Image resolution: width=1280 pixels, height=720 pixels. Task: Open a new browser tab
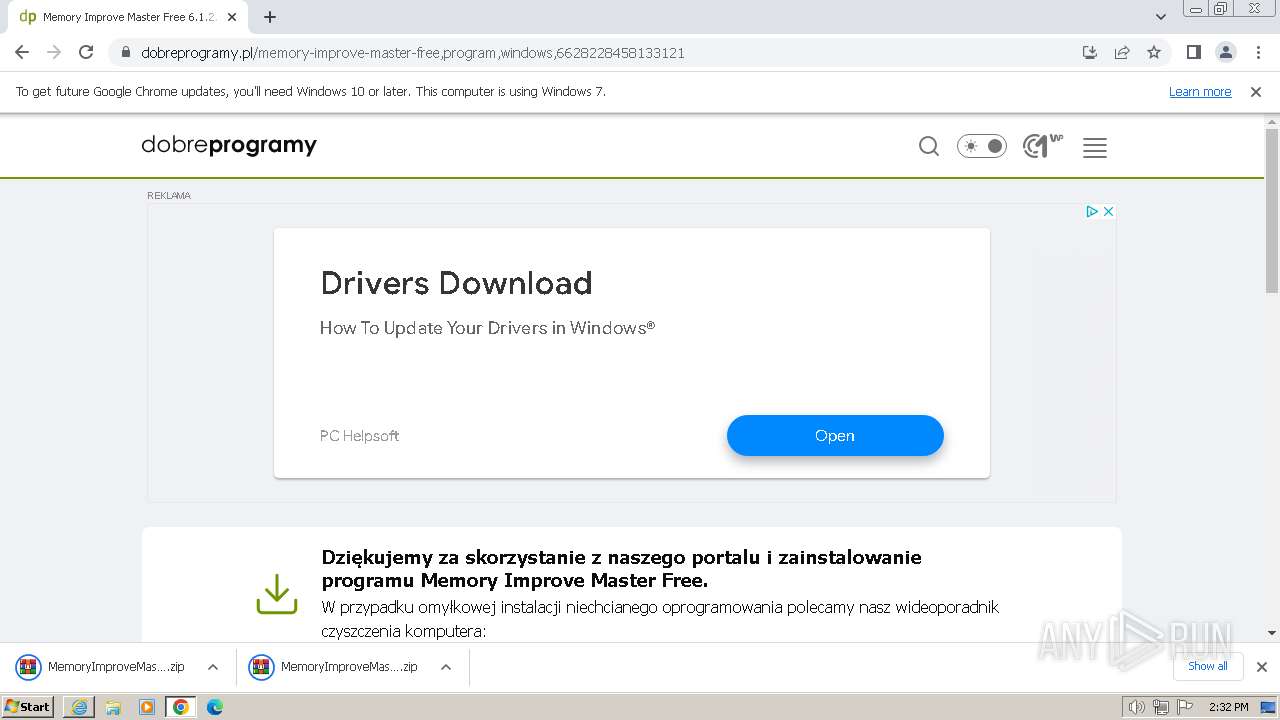click(x=270, y=17)
